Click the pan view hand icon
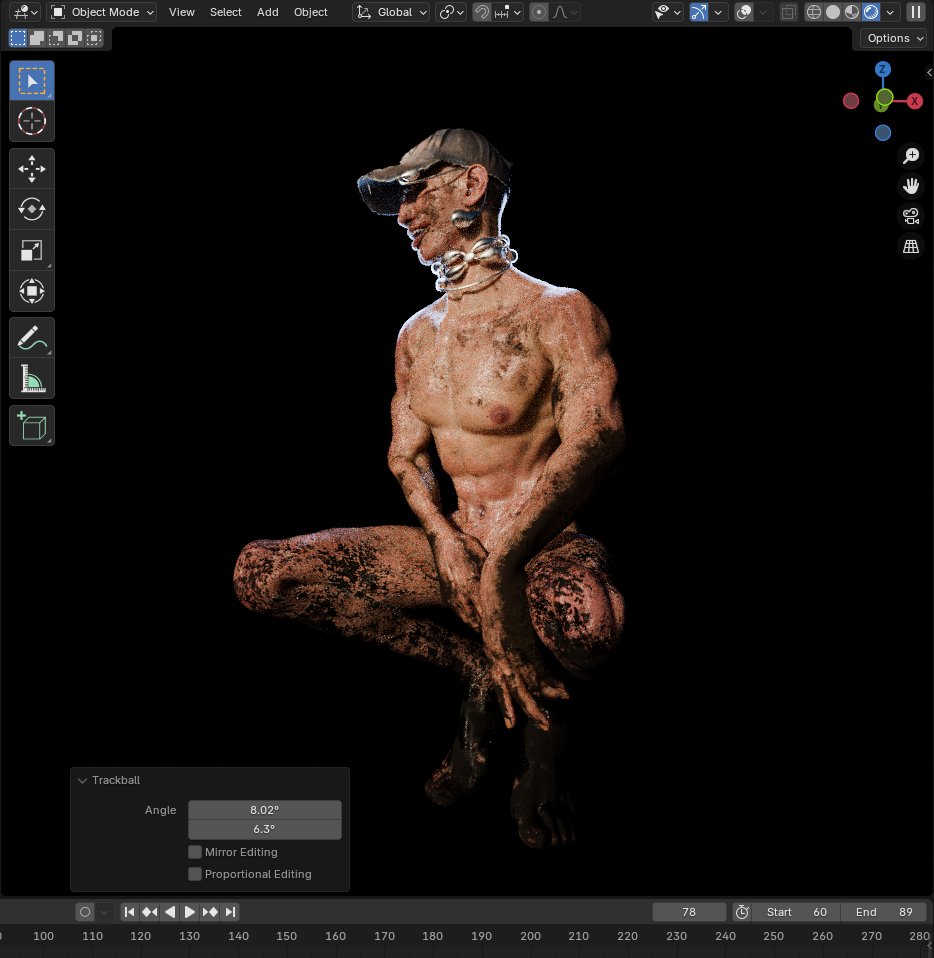 pyautogui.click(x=911, y=186)
